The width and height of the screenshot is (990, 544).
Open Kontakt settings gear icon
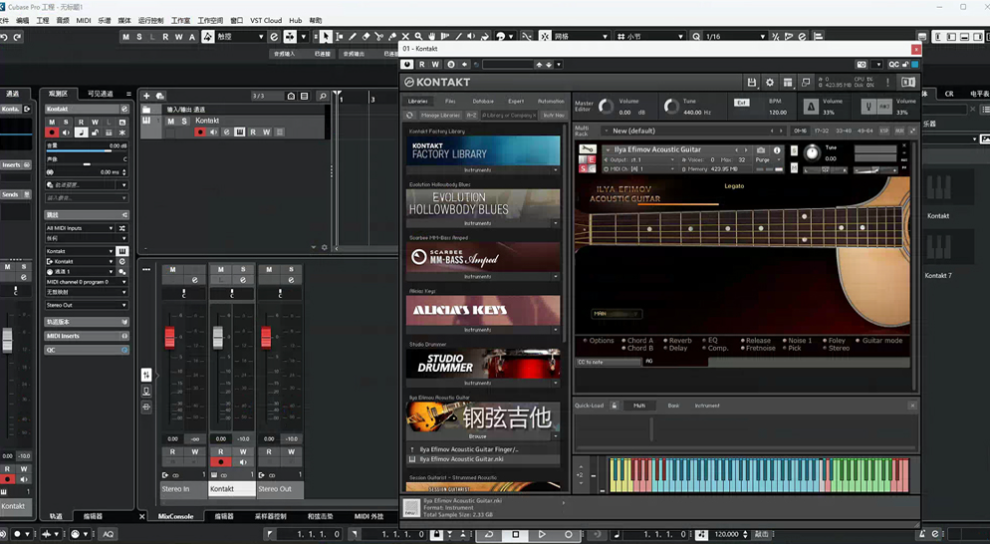tap(770, 82)
